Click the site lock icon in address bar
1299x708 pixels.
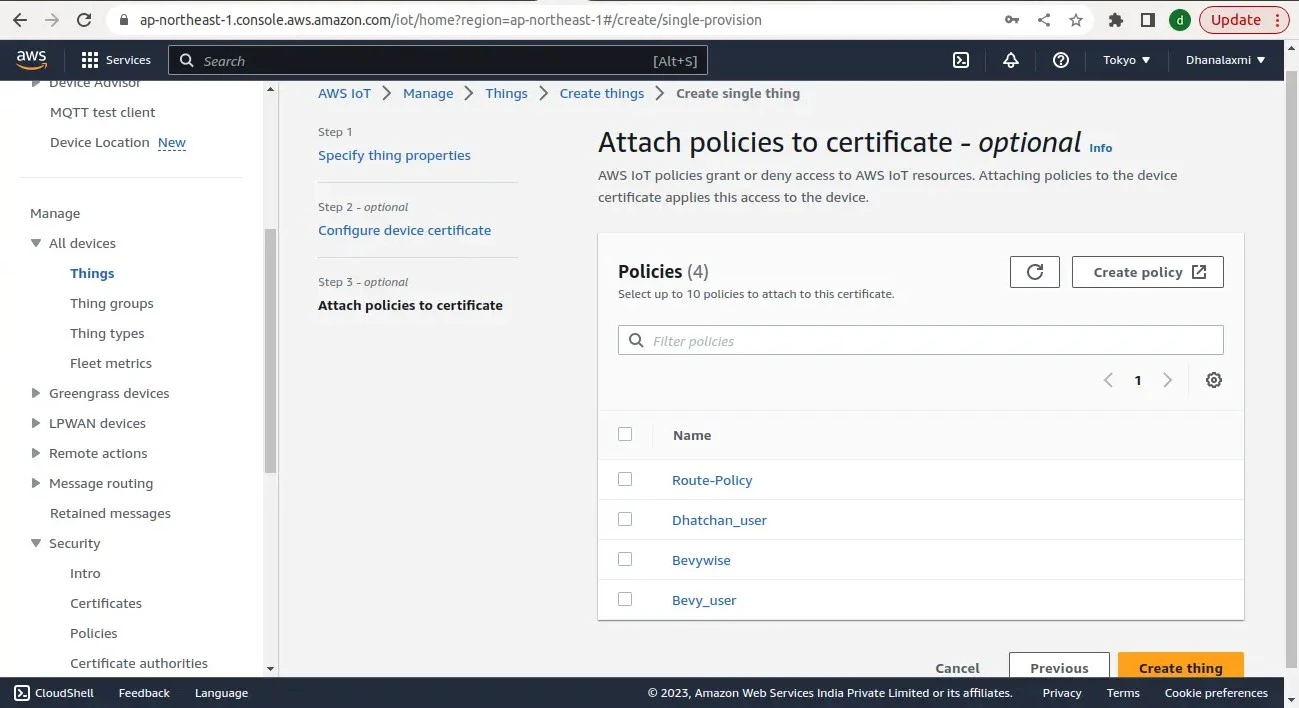[124, 20]
